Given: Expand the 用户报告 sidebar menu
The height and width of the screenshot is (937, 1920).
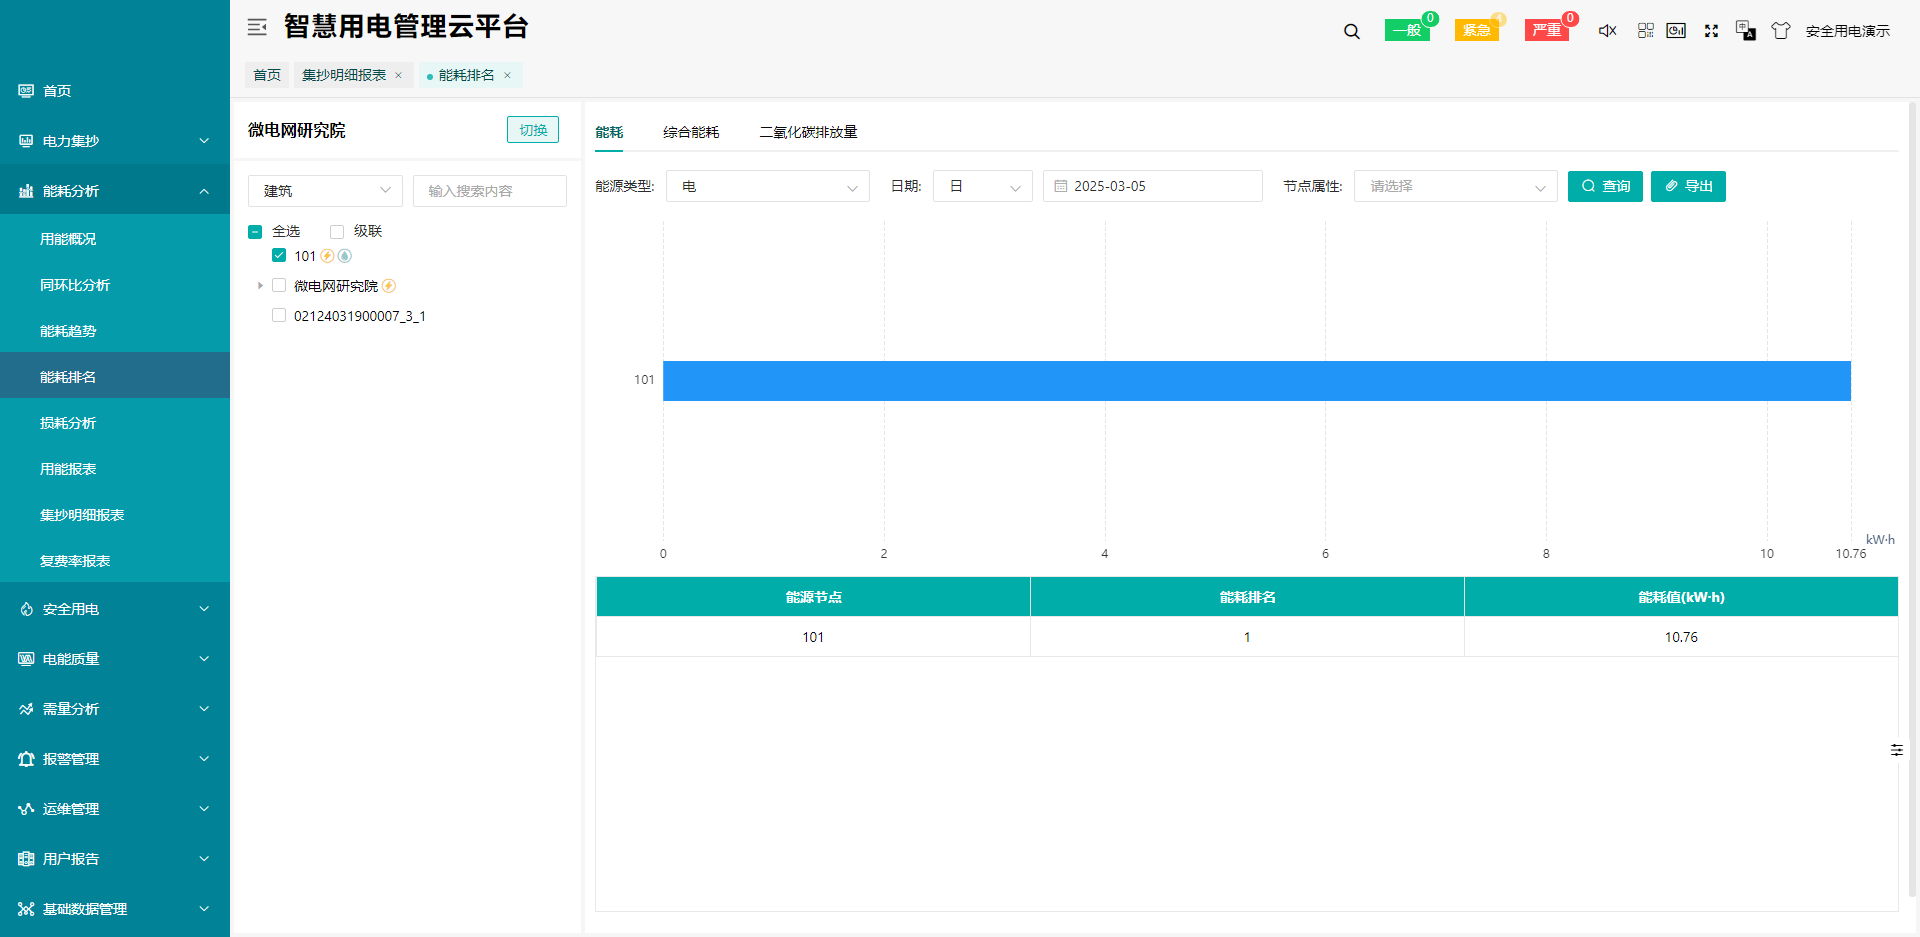Looking at the screenshot, I should click(x=115, y=859).
